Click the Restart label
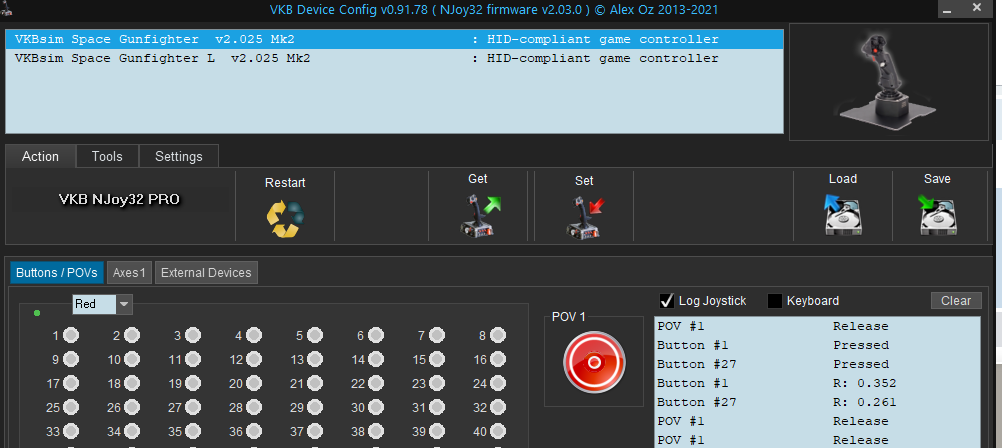Screen dimensions: 1002x448 285,183
